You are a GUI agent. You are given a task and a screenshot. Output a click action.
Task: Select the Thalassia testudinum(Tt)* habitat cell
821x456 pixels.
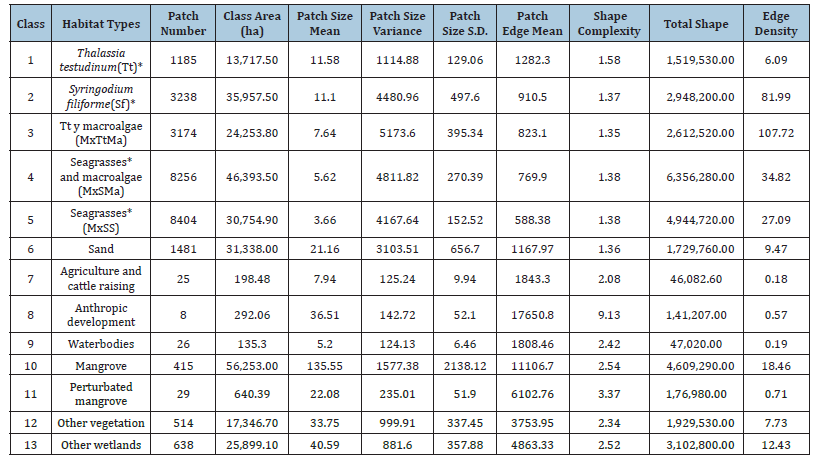(x=100, y=61)
